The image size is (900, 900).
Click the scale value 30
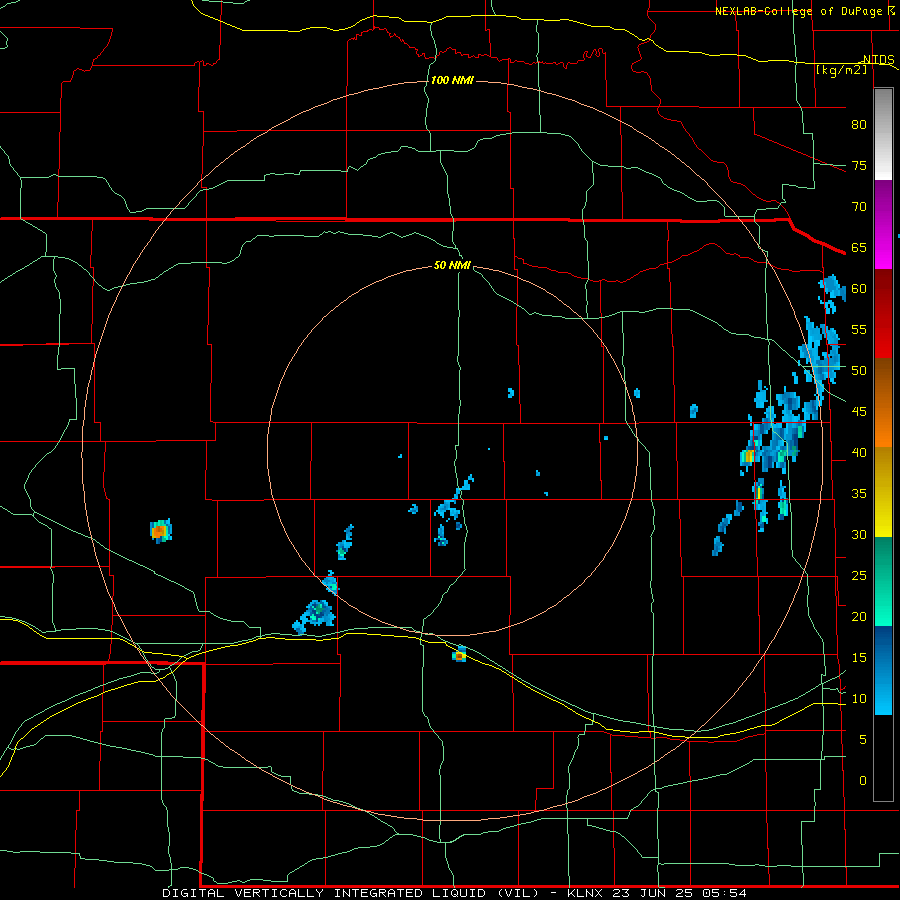pyautogui.click(x=859, y=534)
